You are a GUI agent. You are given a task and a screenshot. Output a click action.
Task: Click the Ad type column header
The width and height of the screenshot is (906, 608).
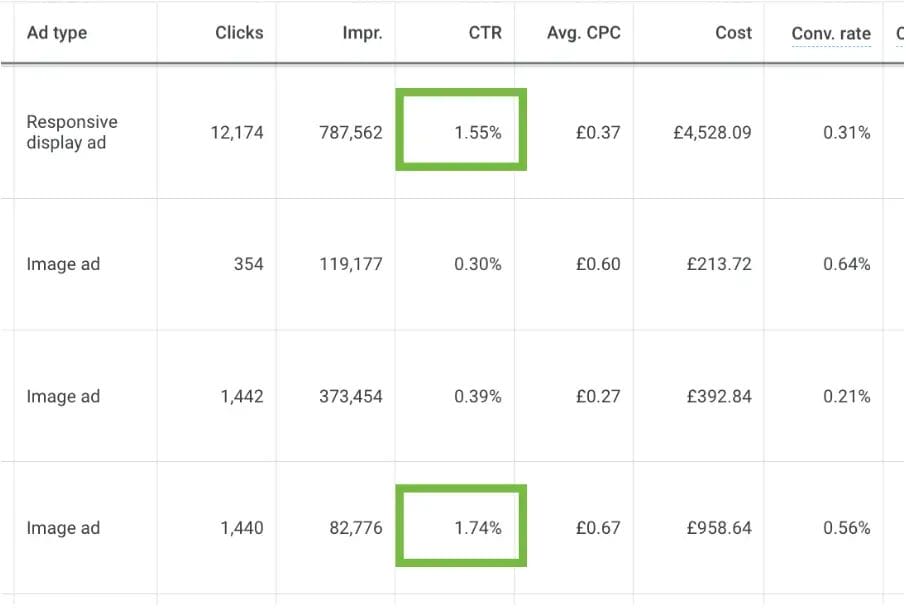55,32
